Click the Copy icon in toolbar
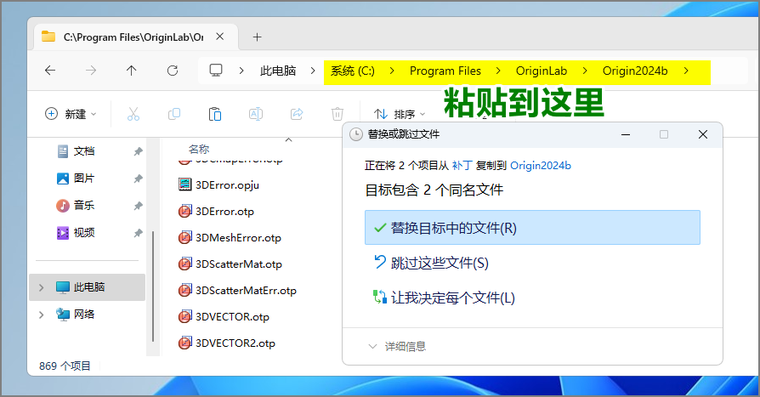 click(x=174, y=114)
